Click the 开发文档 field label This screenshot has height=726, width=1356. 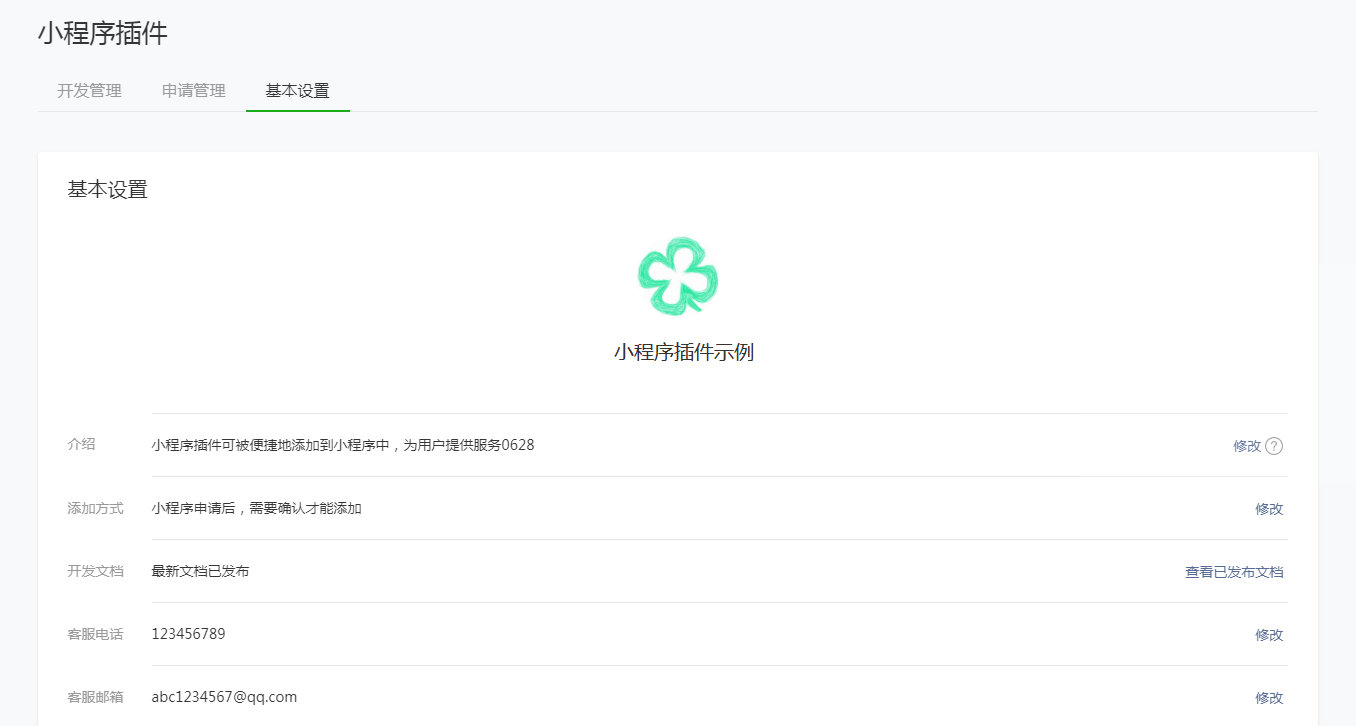94,571
